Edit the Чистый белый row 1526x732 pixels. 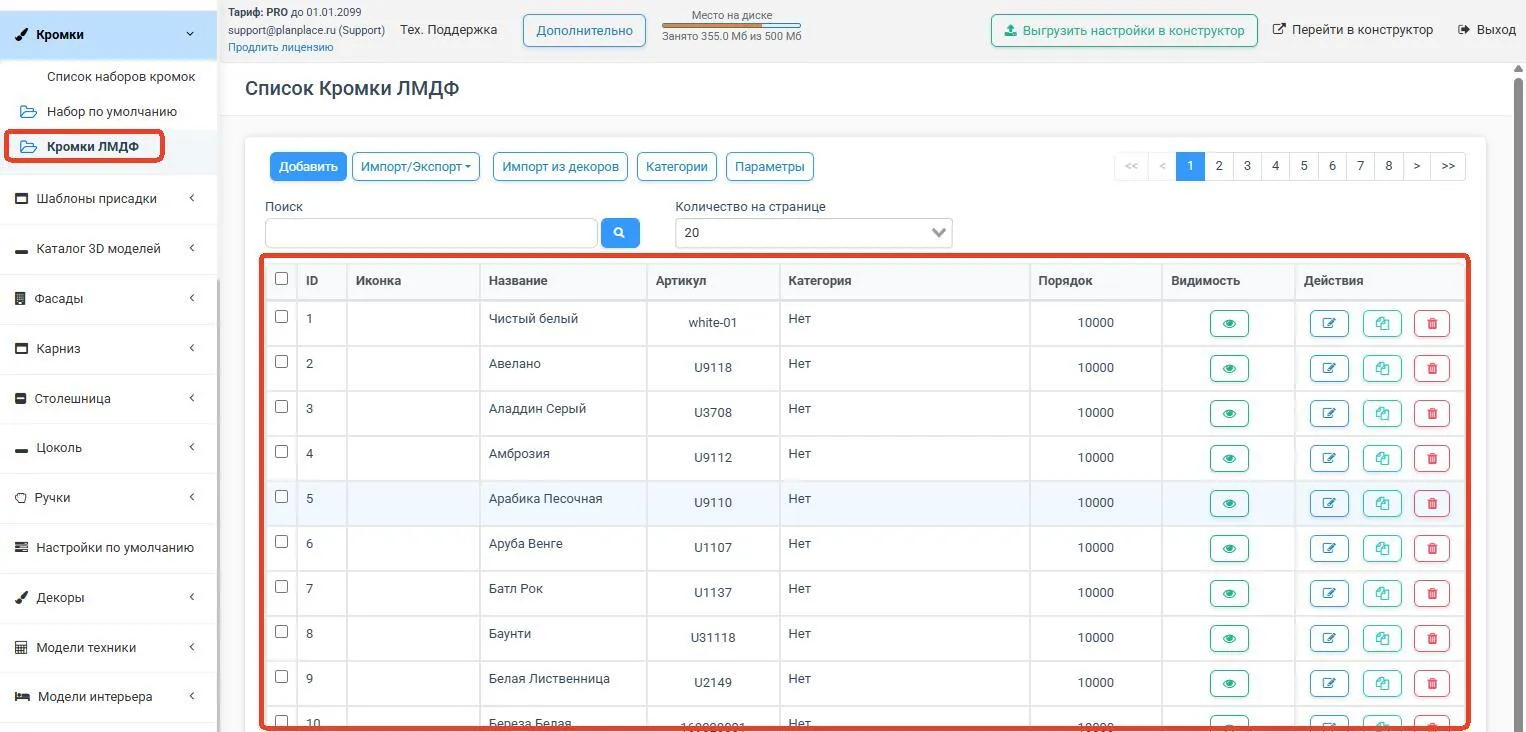(x=1329, y=323)
